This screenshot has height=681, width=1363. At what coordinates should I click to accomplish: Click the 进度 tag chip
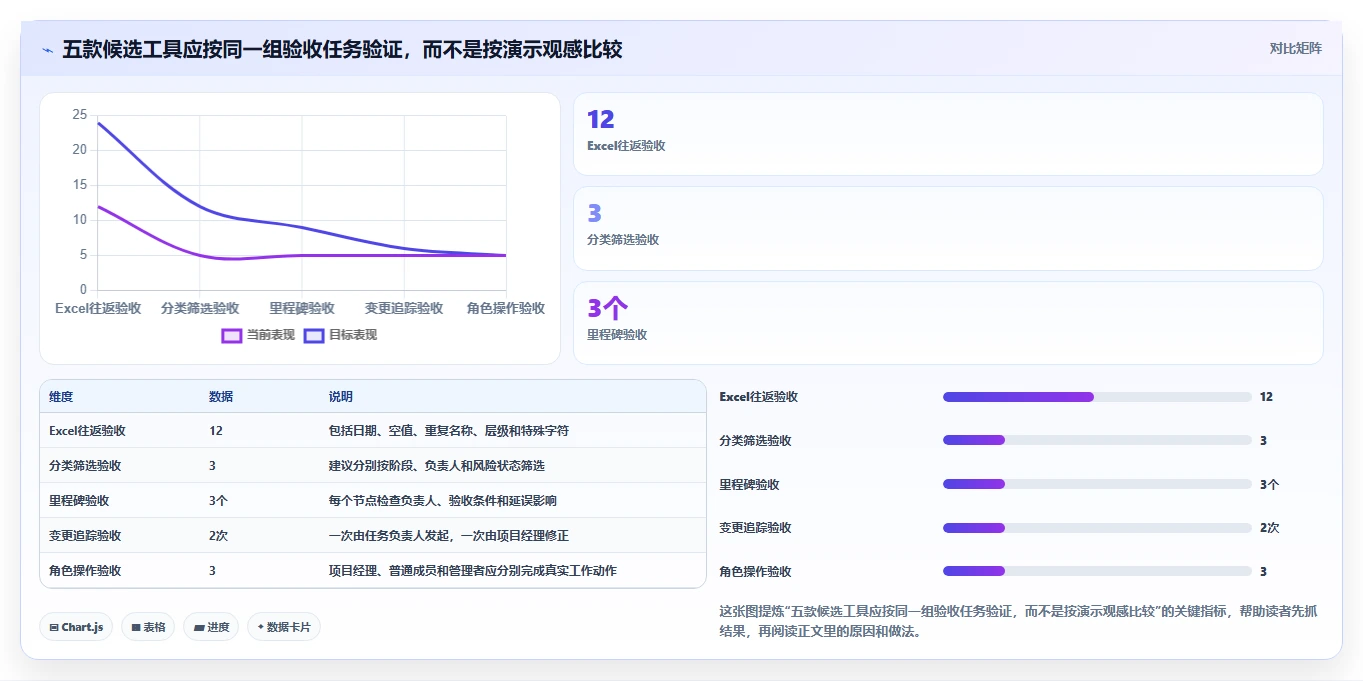[211, 627]
